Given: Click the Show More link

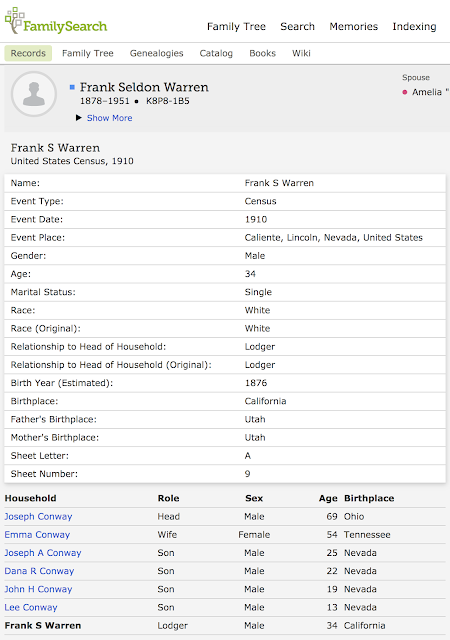Looking at the screenshot, I should coord(109,118).
